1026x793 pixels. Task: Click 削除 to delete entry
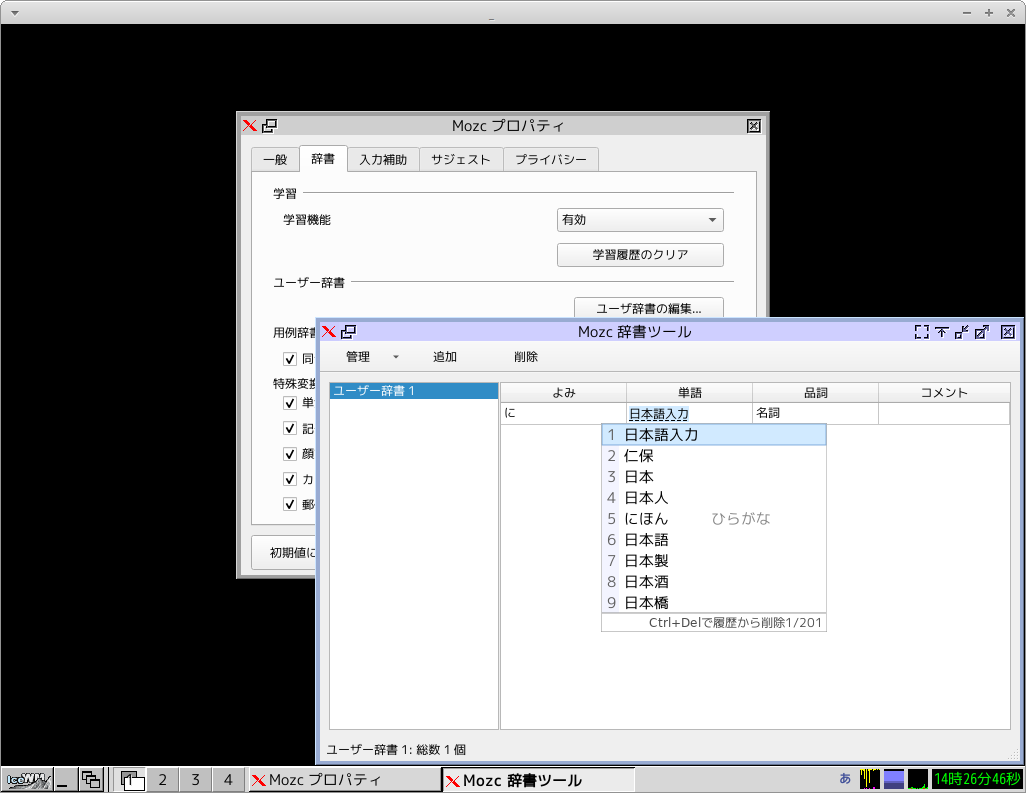point(525,357)
